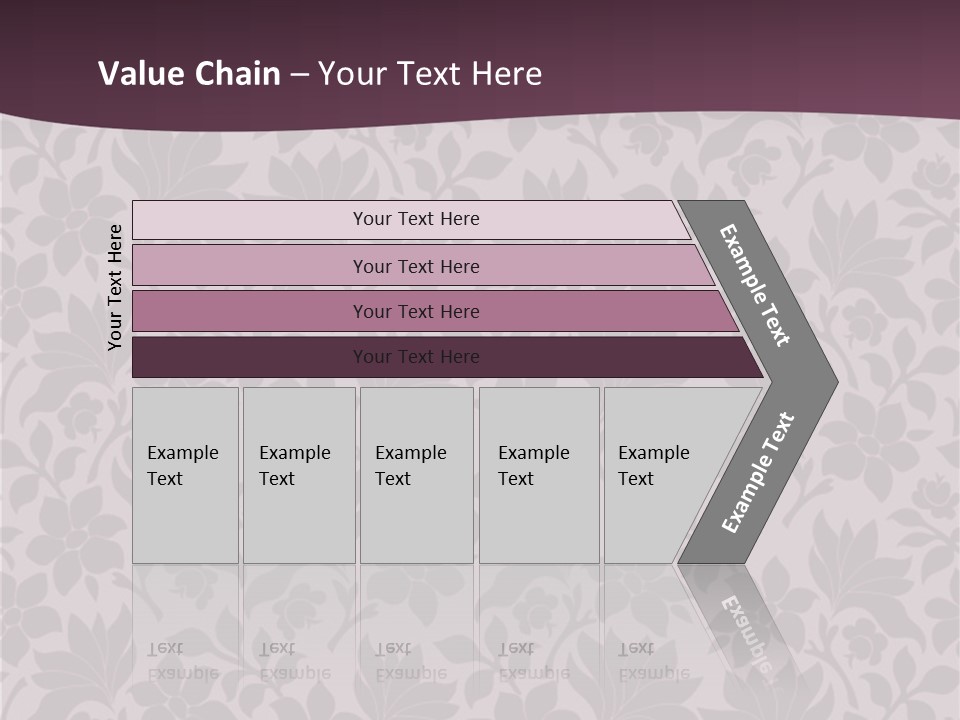
Task: Select the first gray Example Text box
Action: (185, 475)
